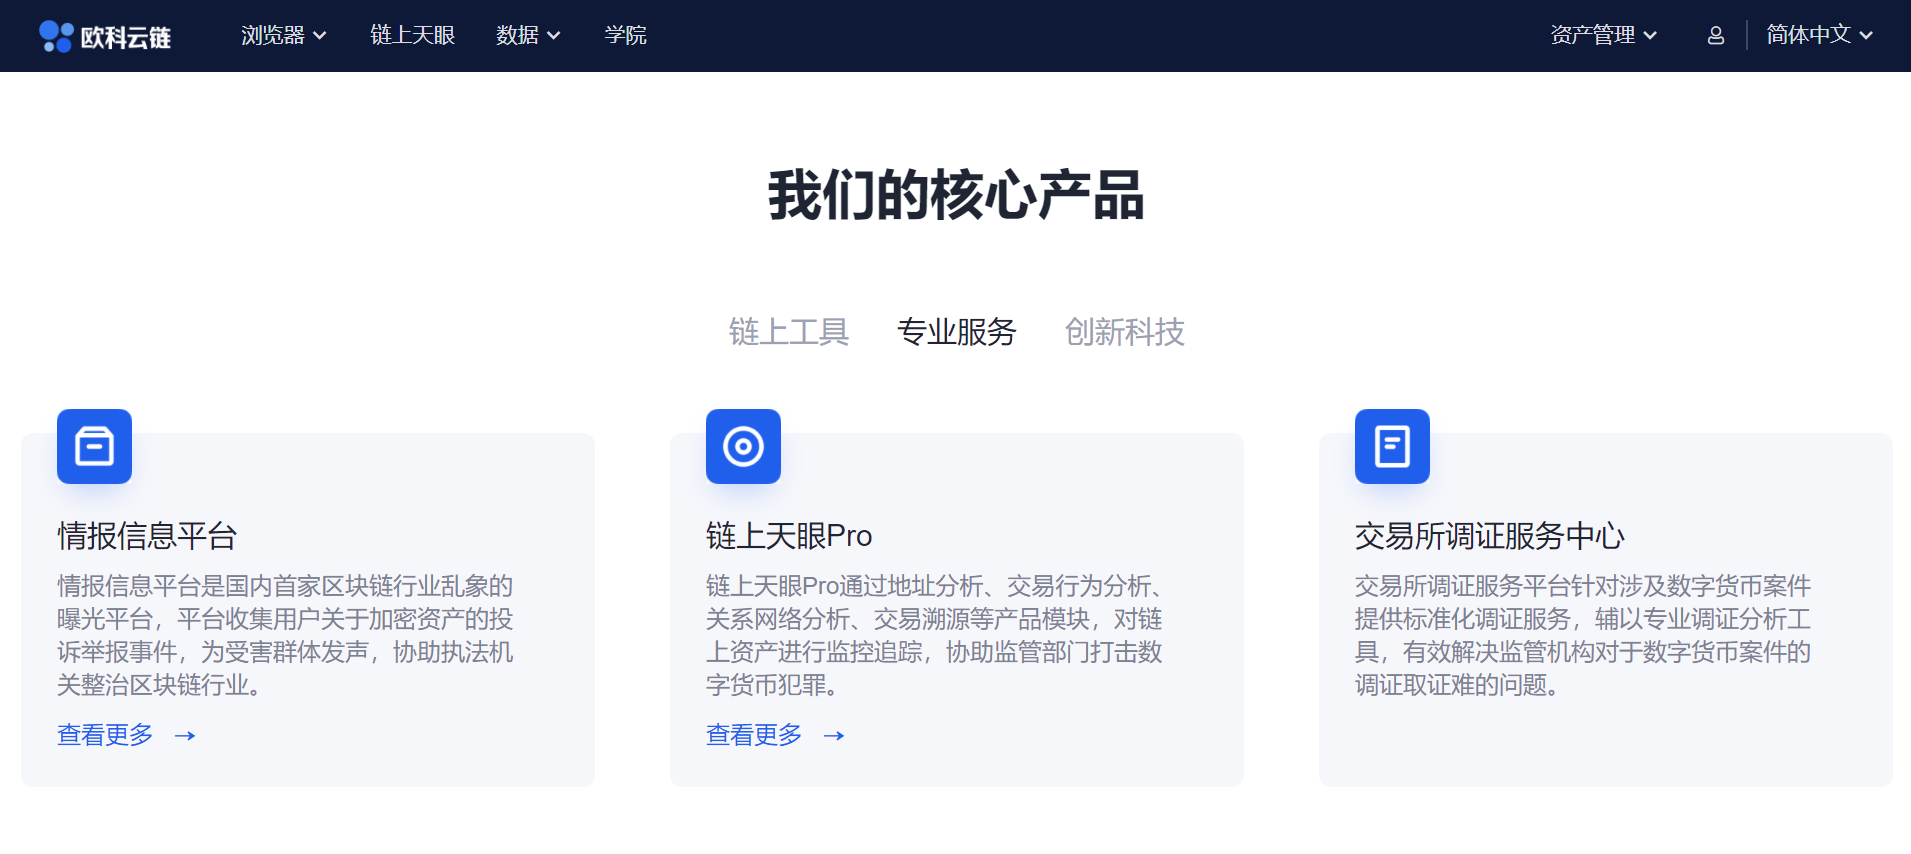Open the 资产管理 dropdown

(1604, 35)
